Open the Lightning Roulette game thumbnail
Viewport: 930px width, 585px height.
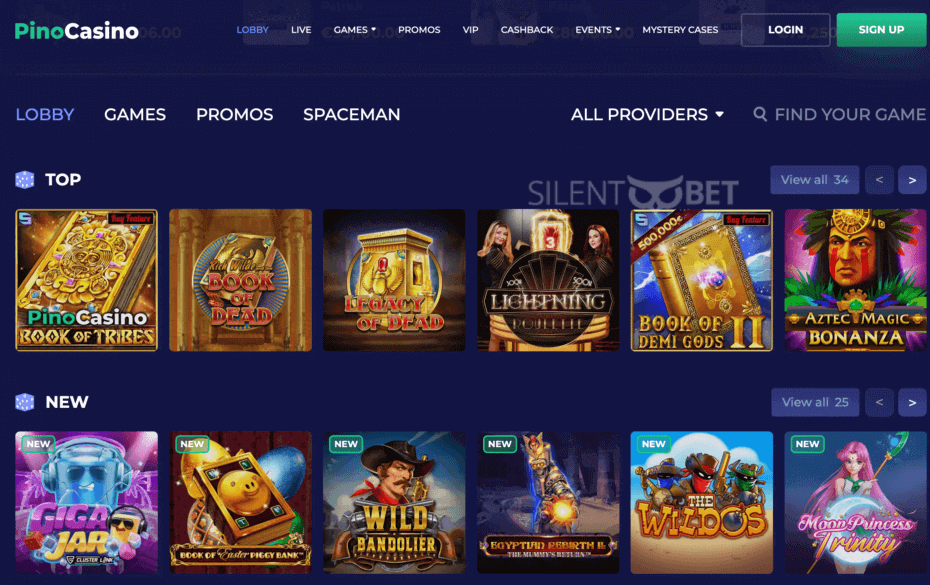tap(548, 280)
